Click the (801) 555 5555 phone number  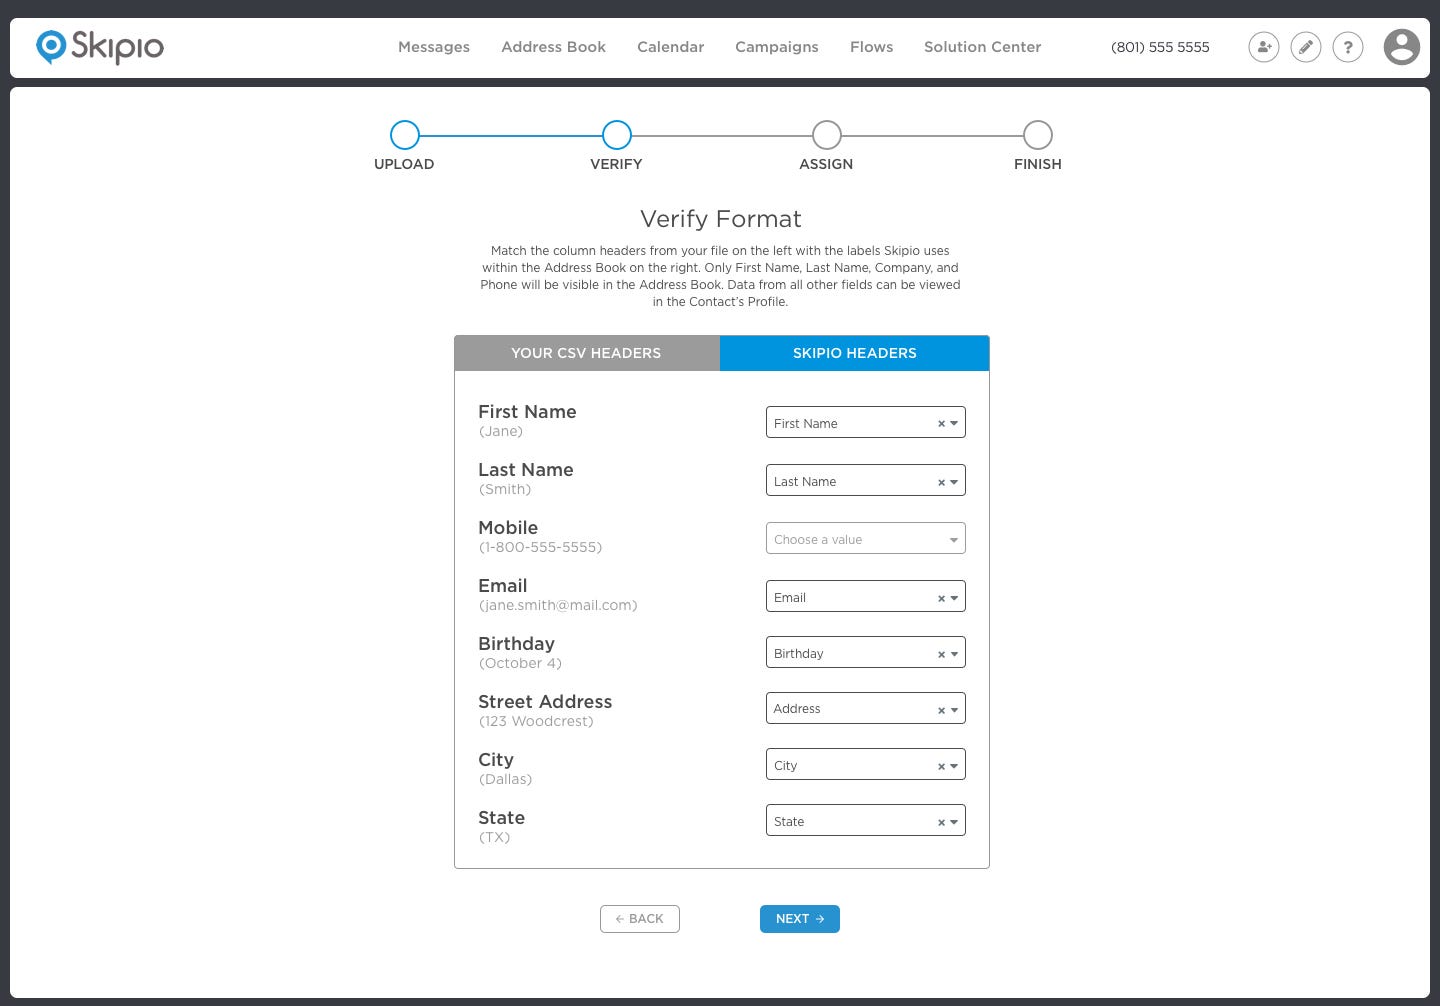(x=1160, y=47)
